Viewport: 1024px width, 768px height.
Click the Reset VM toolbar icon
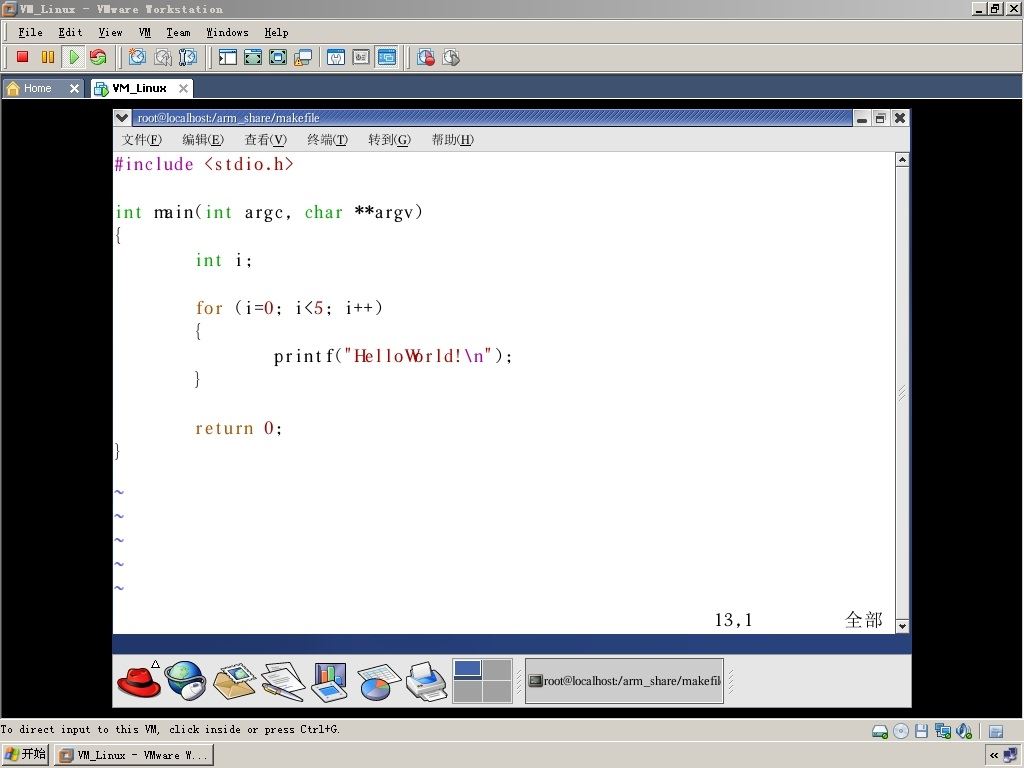tap(99, 57)
